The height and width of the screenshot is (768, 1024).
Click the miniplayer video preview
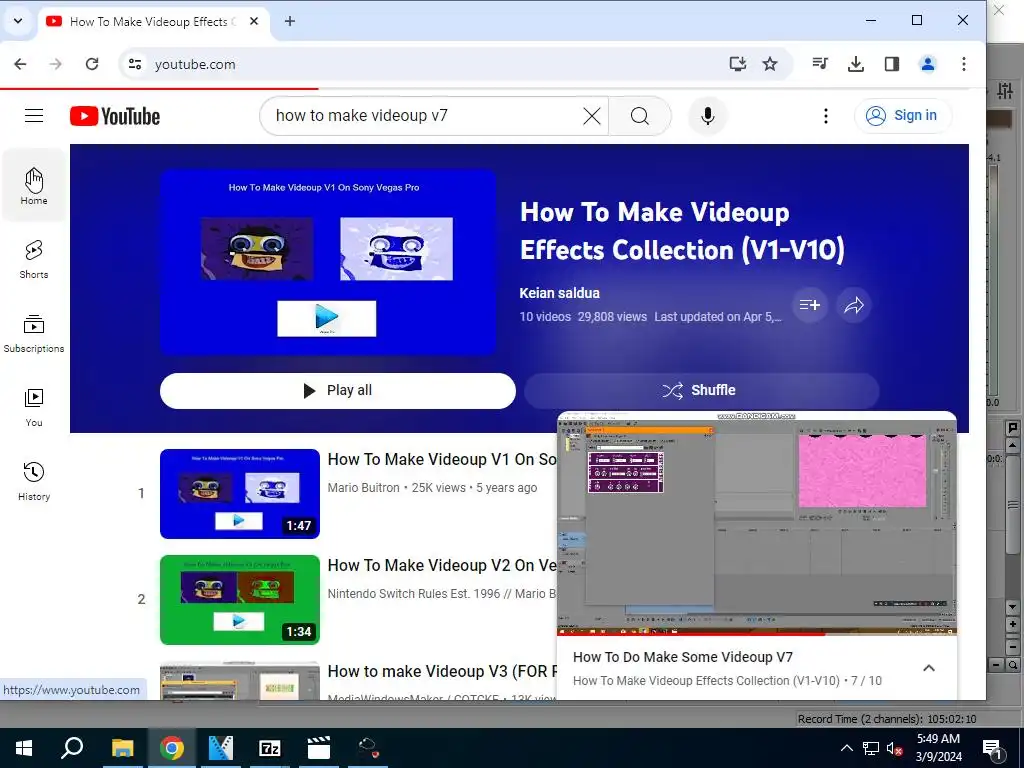tap(756, 522)
